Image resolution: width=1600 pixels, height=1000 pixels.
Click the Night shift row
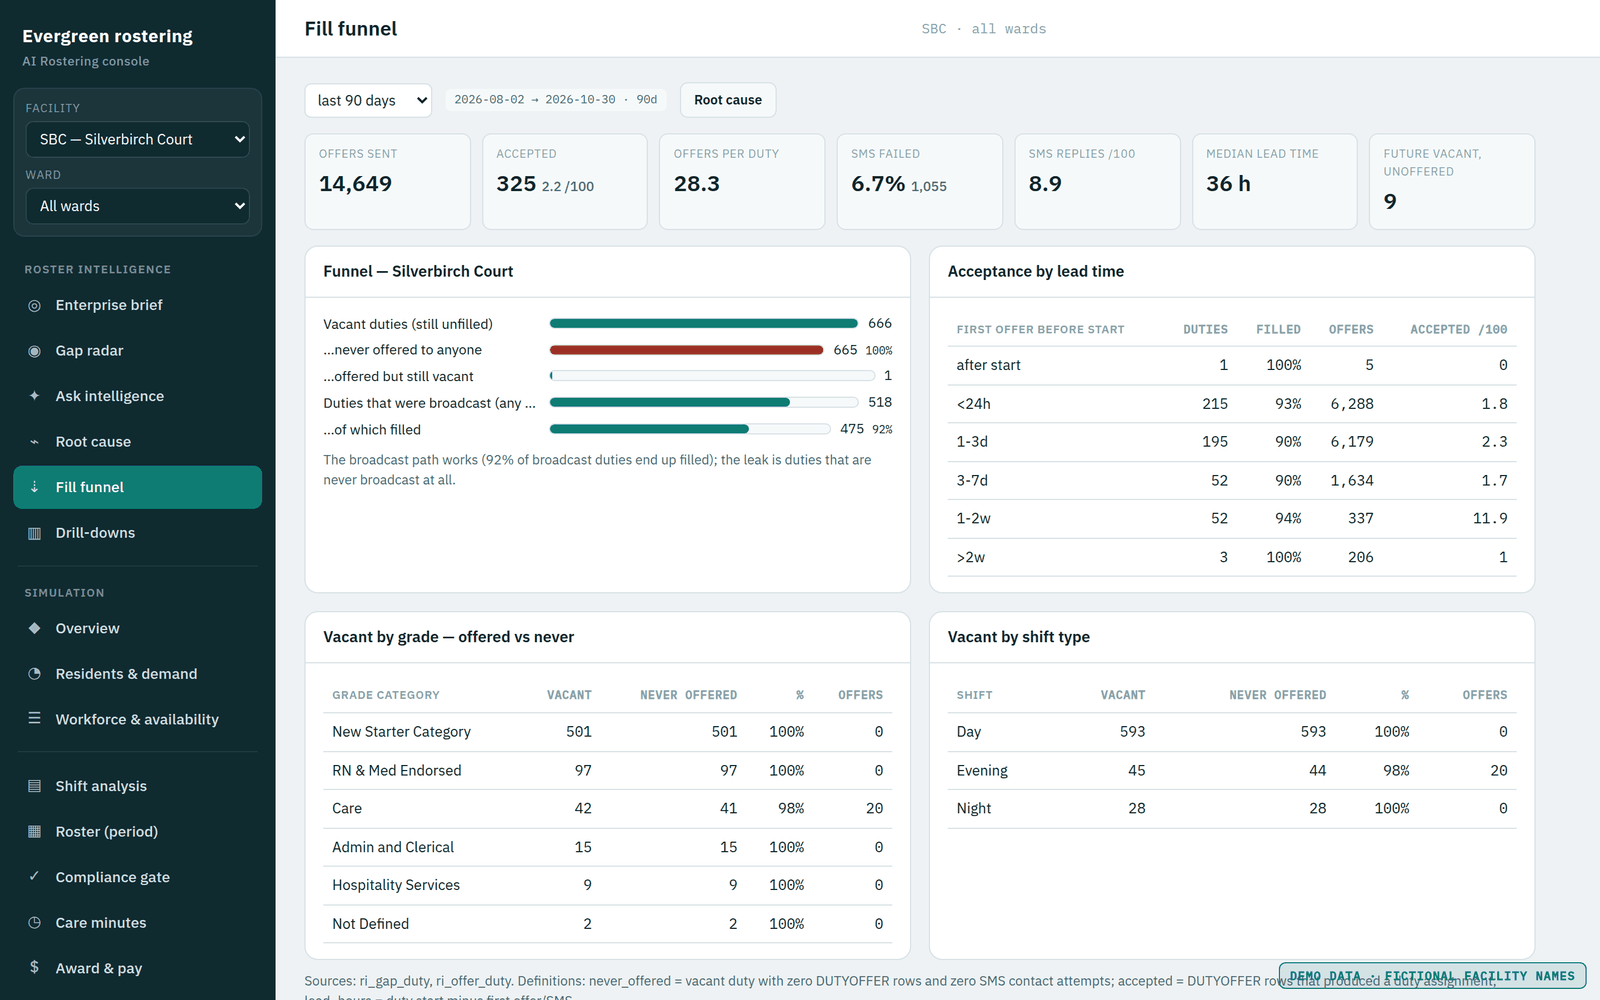coord(1232,808)
